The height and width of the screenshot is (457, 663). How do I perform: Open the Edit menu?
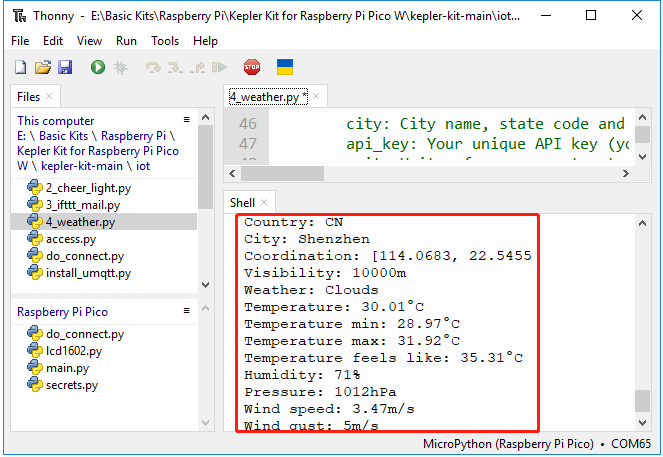pyautogui.click(x=53, y=41)
